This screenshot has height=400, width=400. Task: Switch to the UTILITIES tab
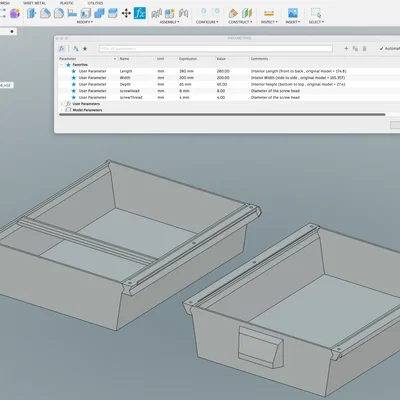[x=95, y=3]
